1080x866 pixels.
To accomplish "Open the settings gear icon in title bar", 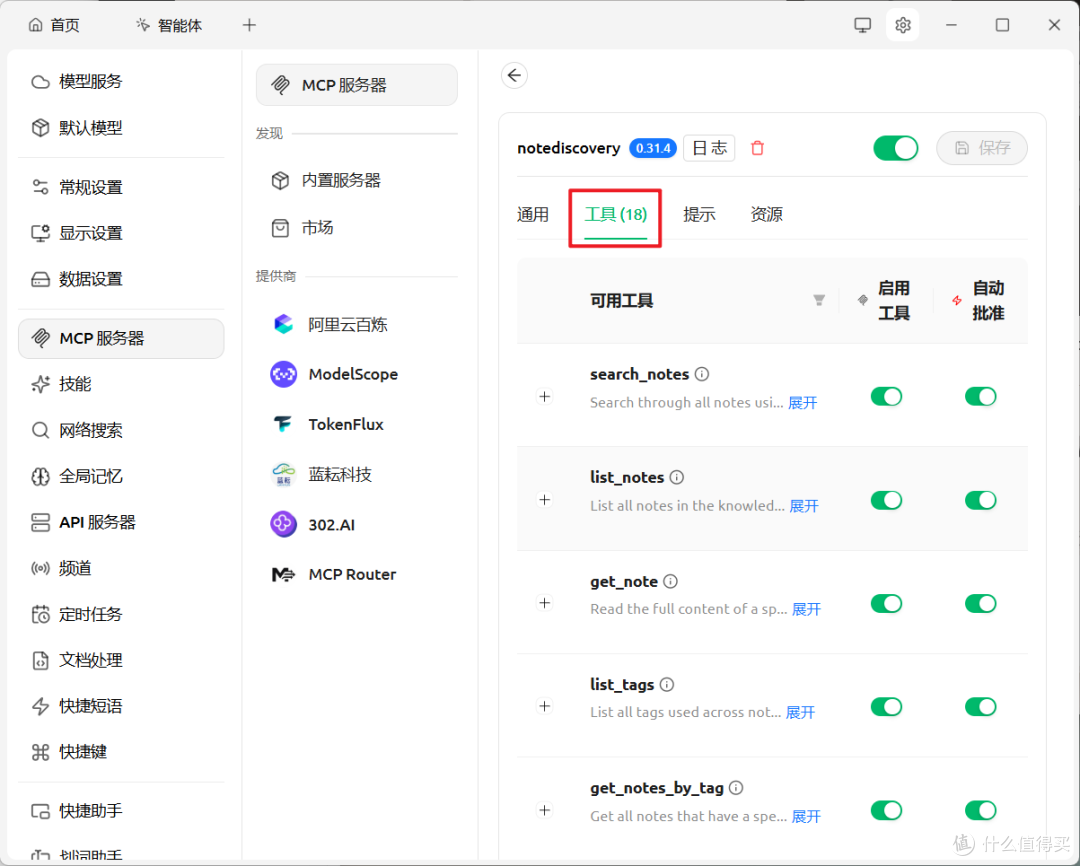I will 902,25.
